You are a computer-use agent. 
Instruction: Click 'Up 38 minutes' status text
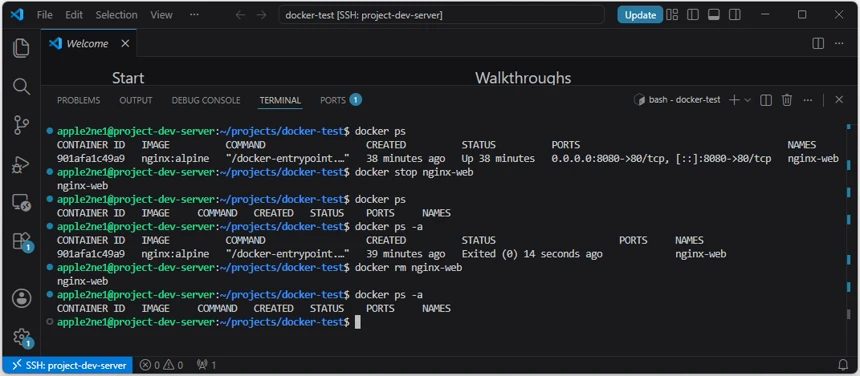pos(498,158)
